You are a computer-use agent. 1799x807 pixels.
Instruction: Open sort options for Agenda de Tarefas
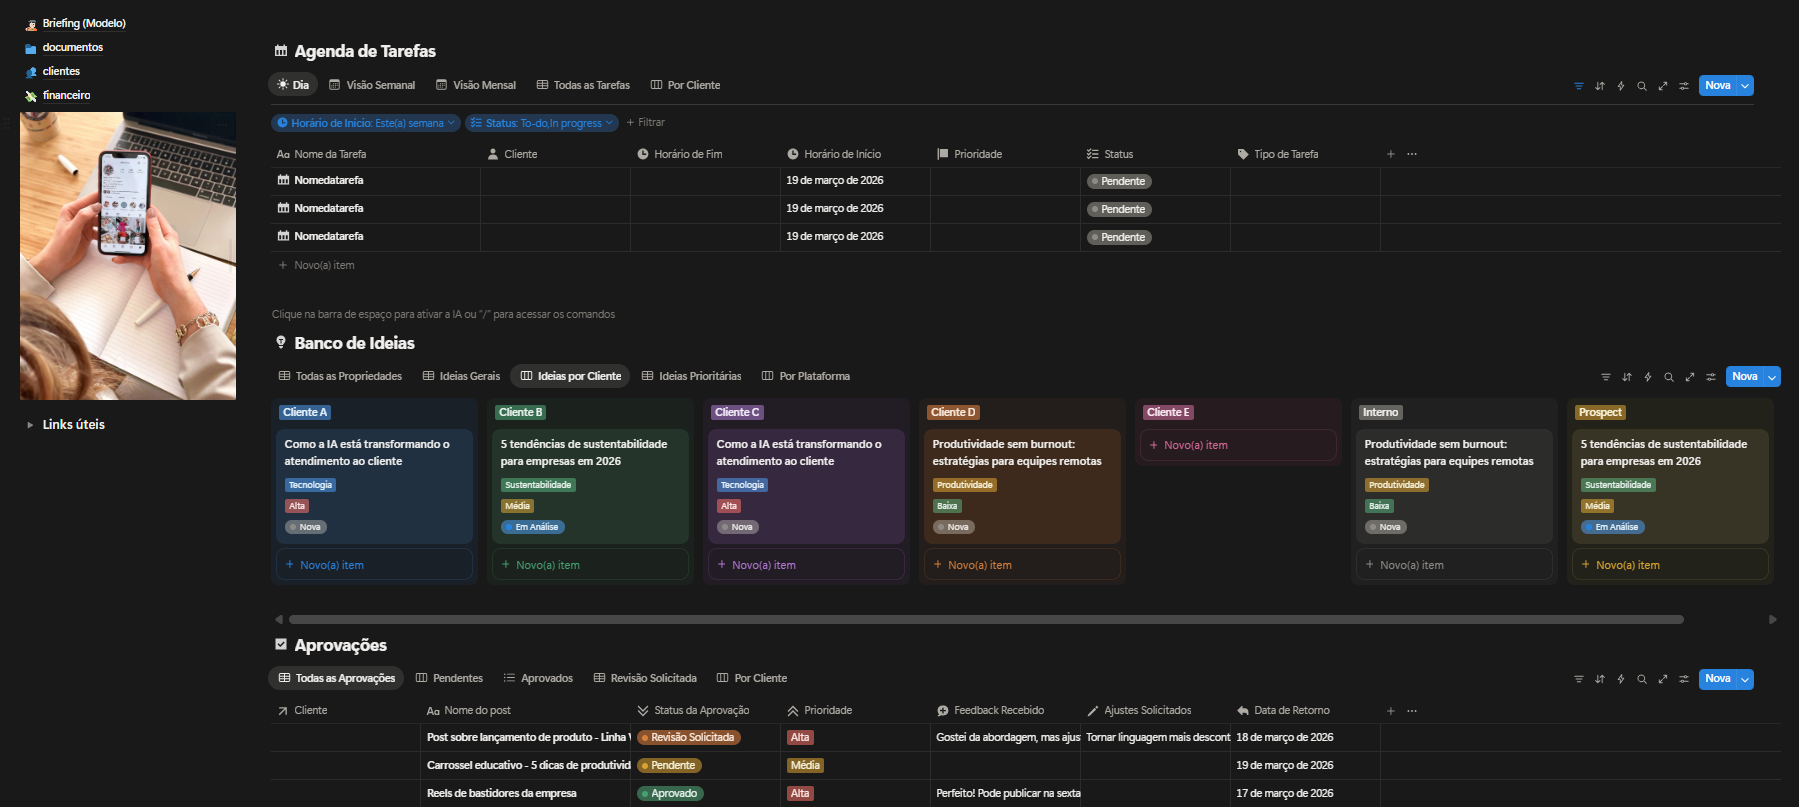(x=1600, y=86)
